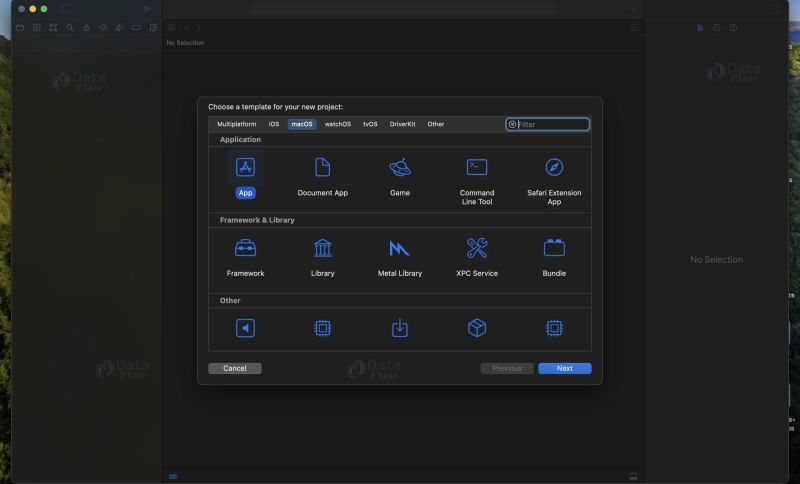Click the Cancel button
The height and width of the screenshot is (484, 800).
(x=235, y=368)
